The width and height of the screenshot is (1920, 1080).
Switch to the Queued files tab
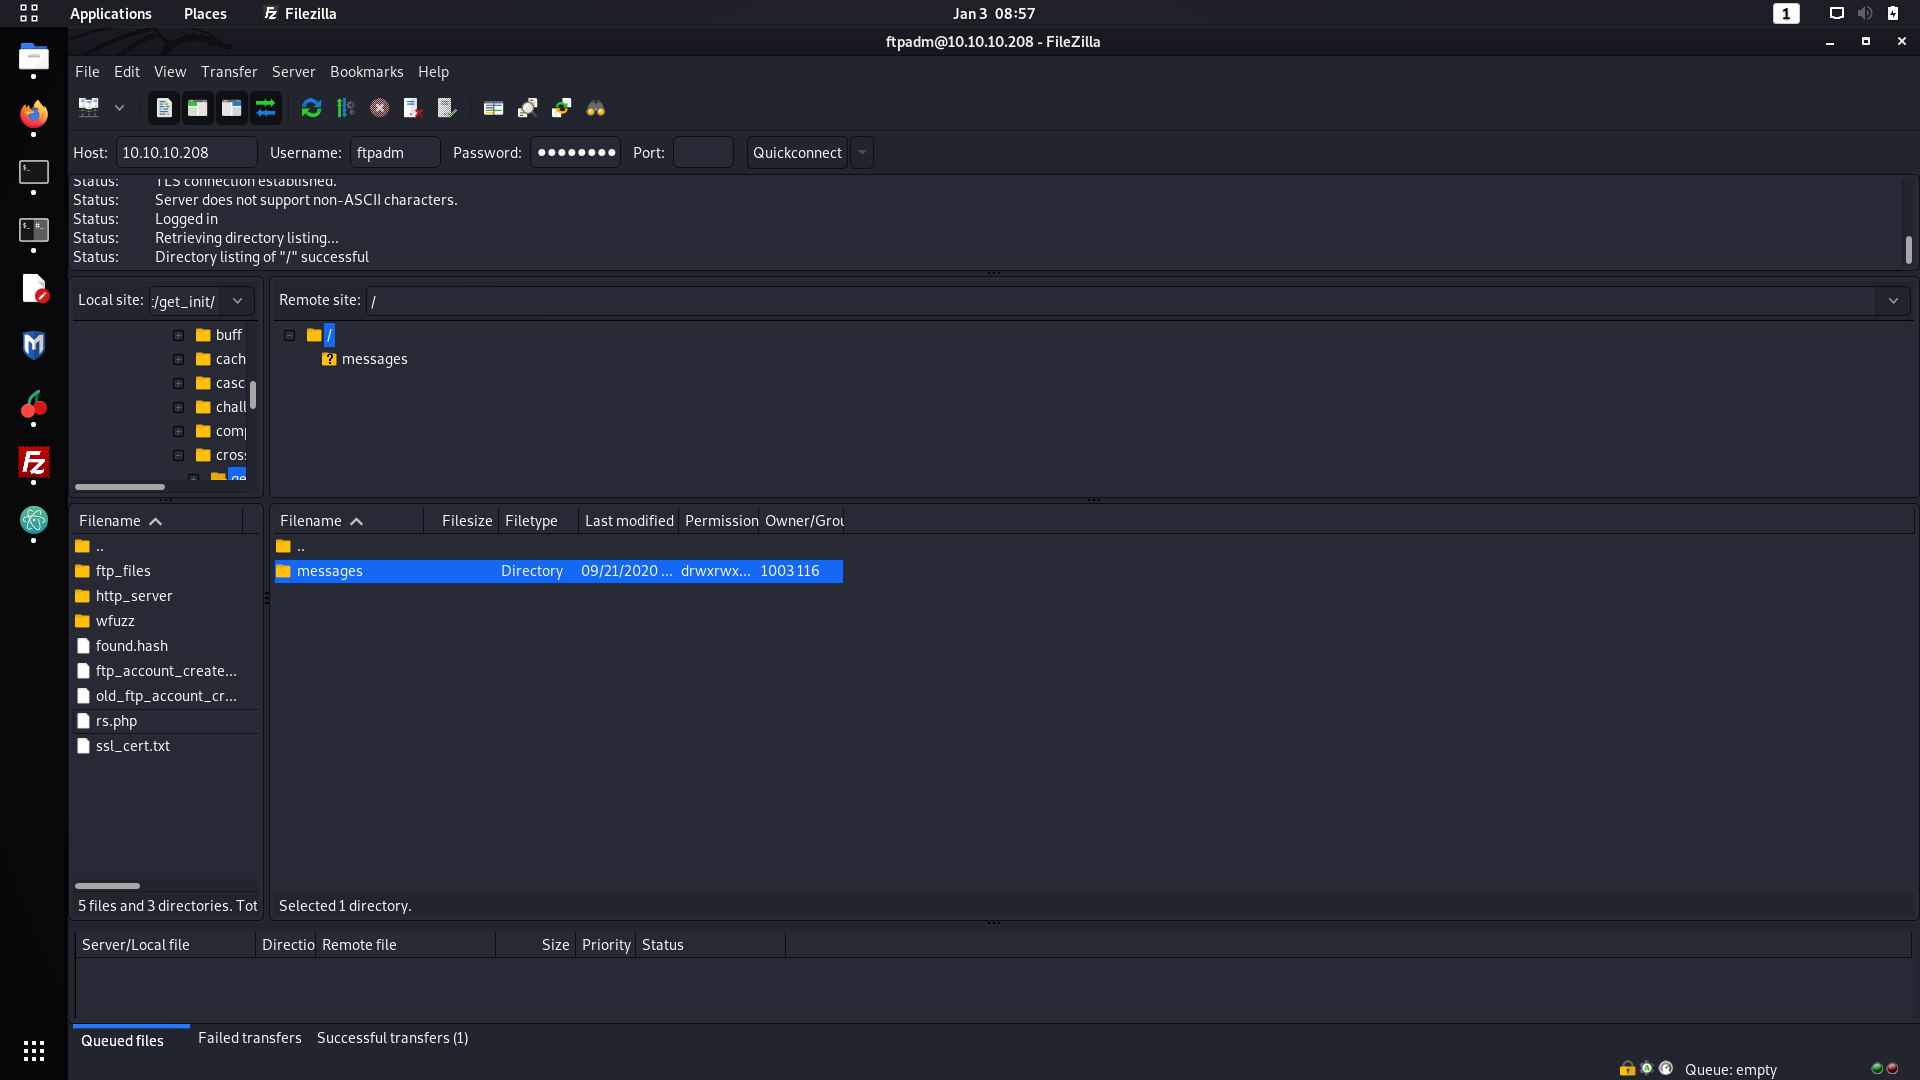click(122, 1041)
